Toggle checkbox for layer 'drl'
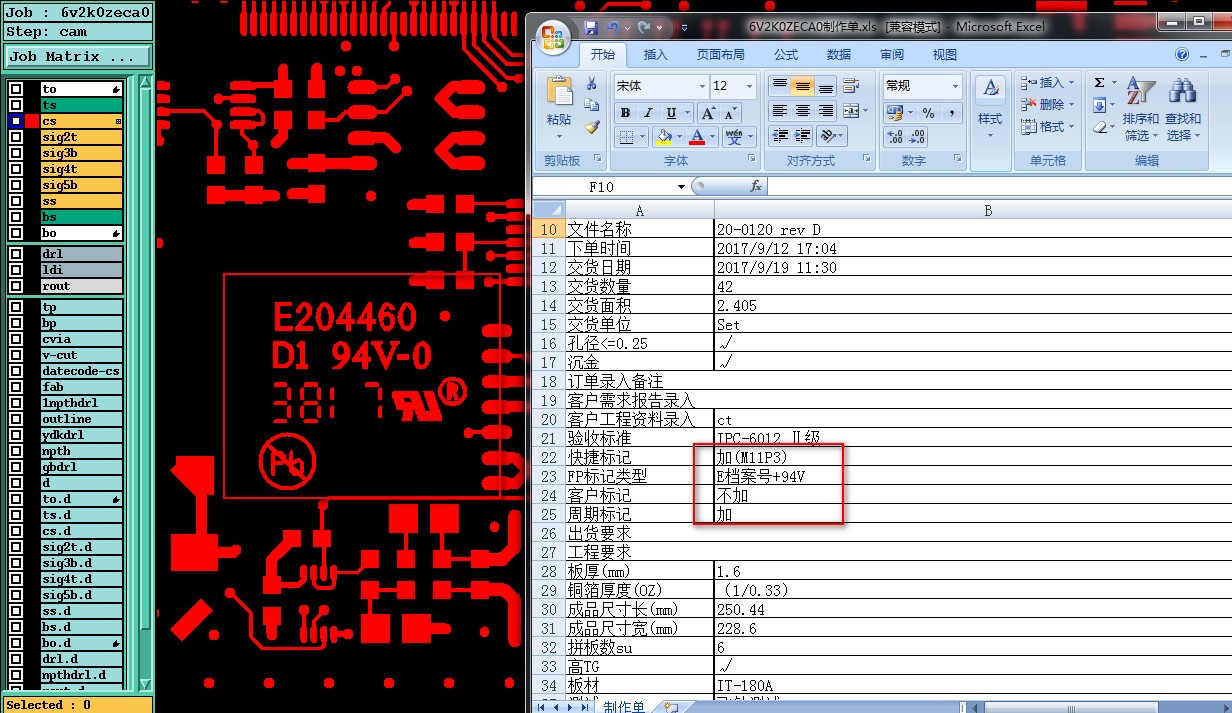 (16, 254)
